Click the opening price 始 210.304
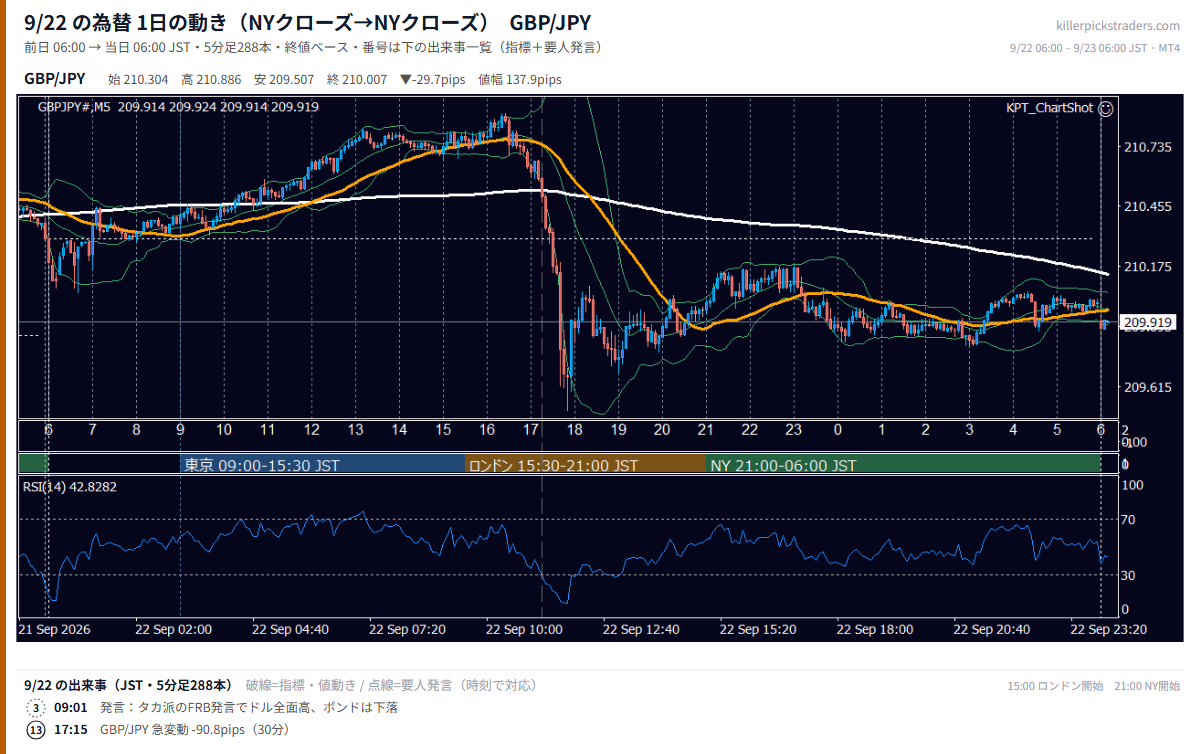Screen dimensions: 1200x754 140,80
